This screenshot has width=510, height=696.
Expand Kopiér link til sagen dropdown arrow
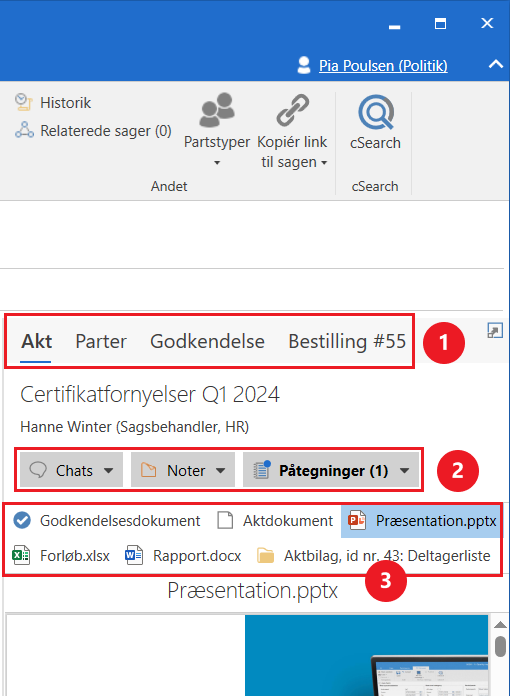(324, 163)
